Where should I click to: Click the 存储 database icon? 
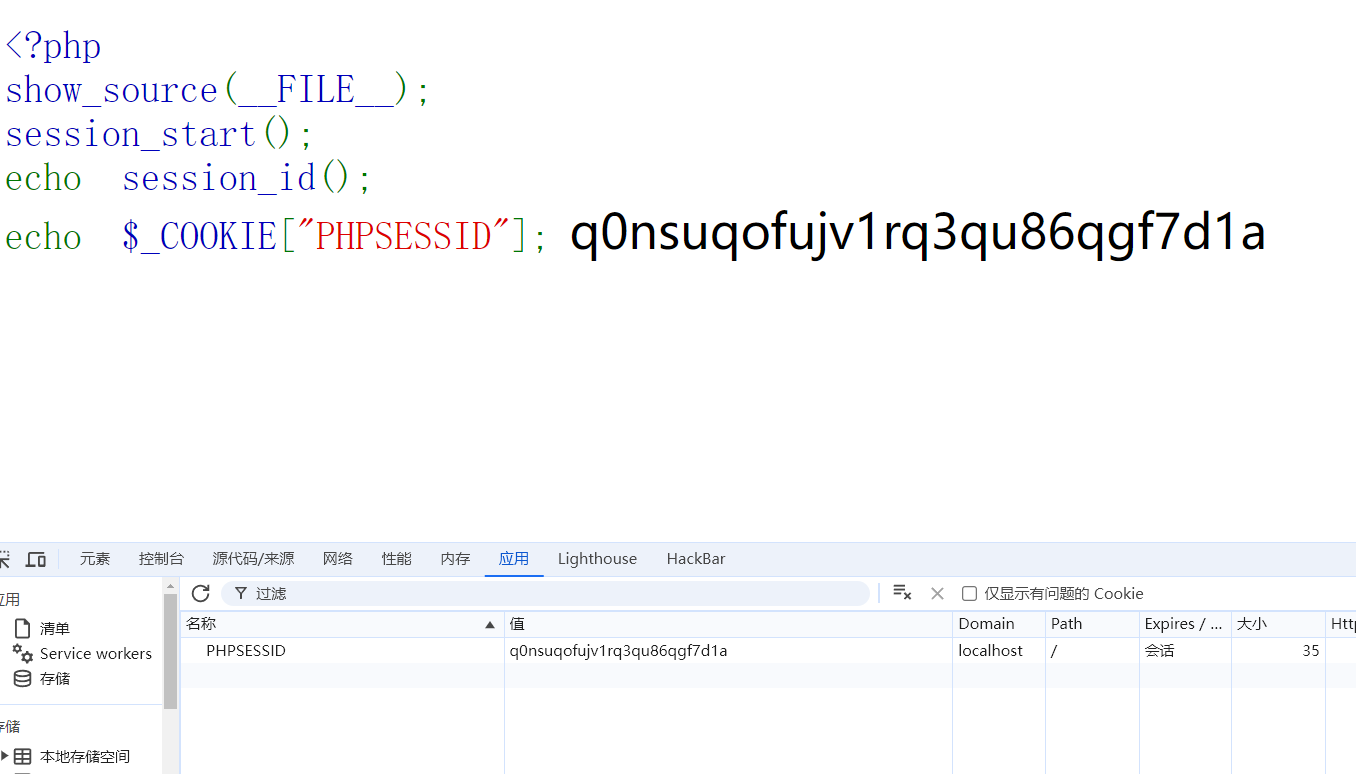point(22,678)
